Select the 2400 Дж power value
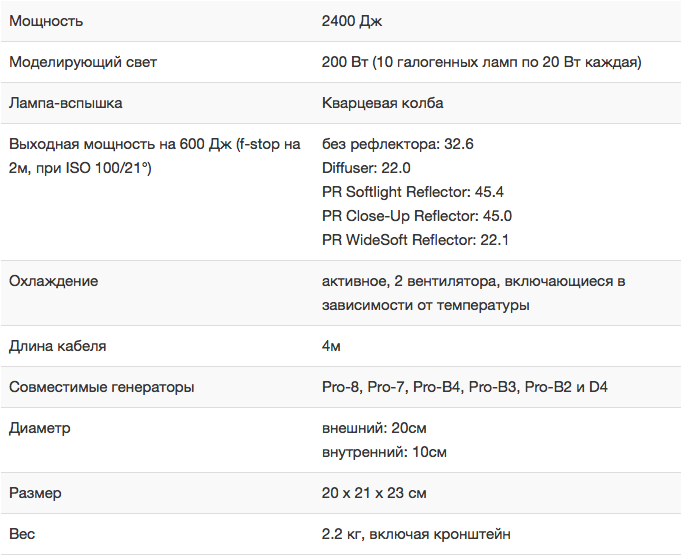Image resolution: width=681 pixels, height=555 pixels. coord(352,21)
